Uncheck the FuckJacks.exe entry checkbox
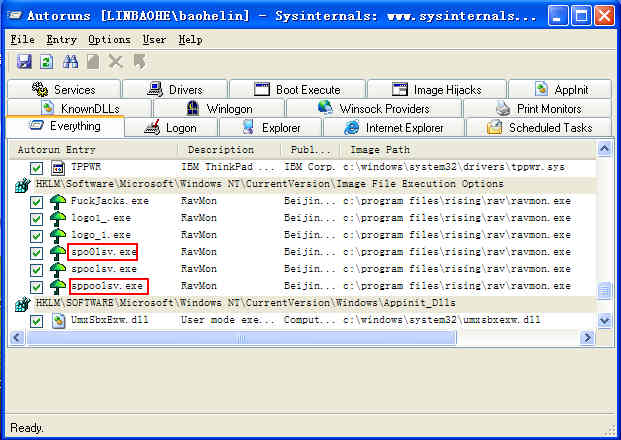621x440 pixels. click(36, 202)
